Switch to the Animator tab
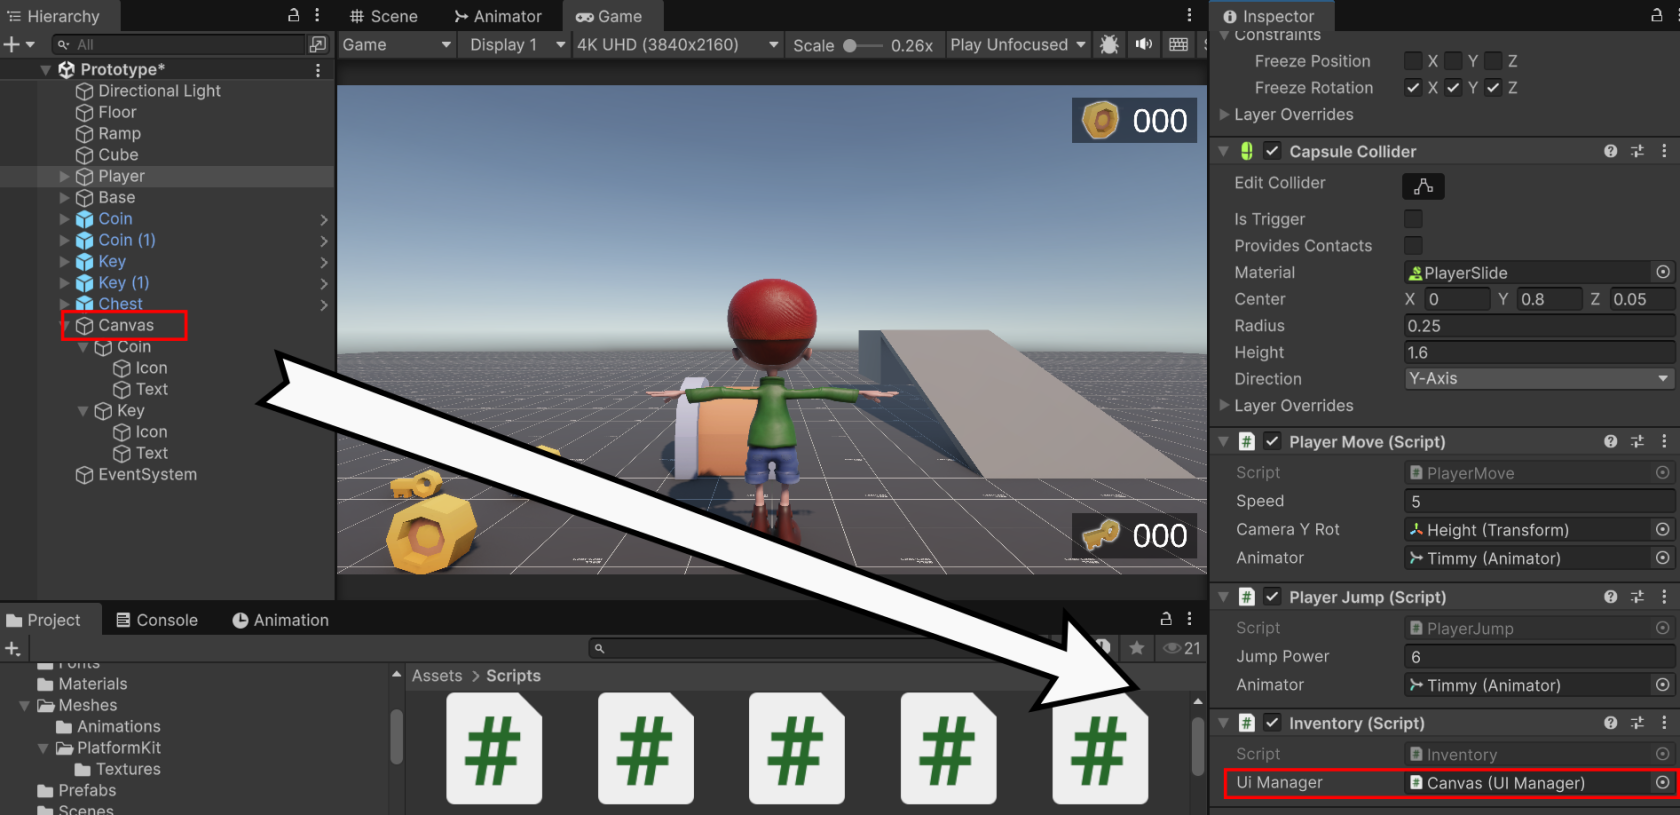Screen dimensions: 1680x815 click(x=497, y=16)
